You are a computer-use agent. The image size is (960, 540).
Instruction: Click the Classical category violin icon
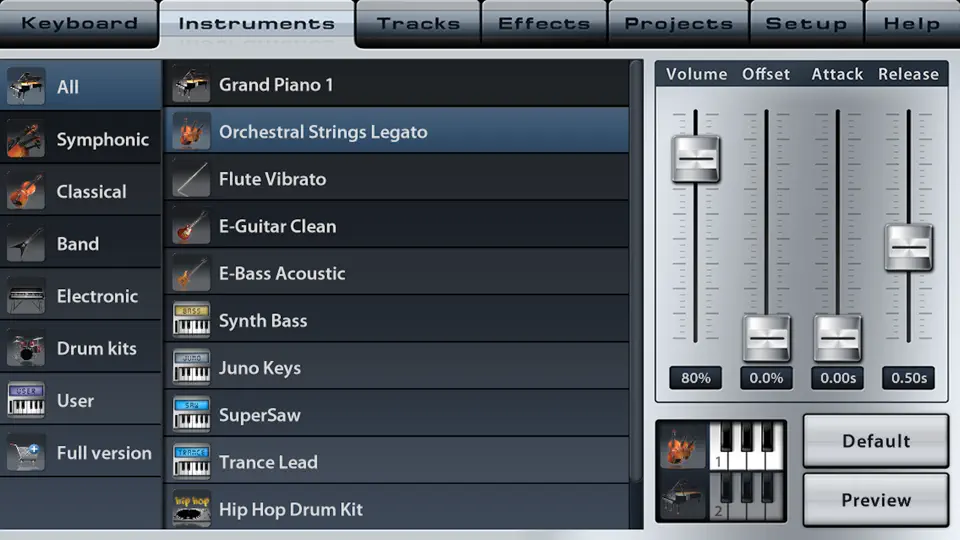[x=26, y=191]
